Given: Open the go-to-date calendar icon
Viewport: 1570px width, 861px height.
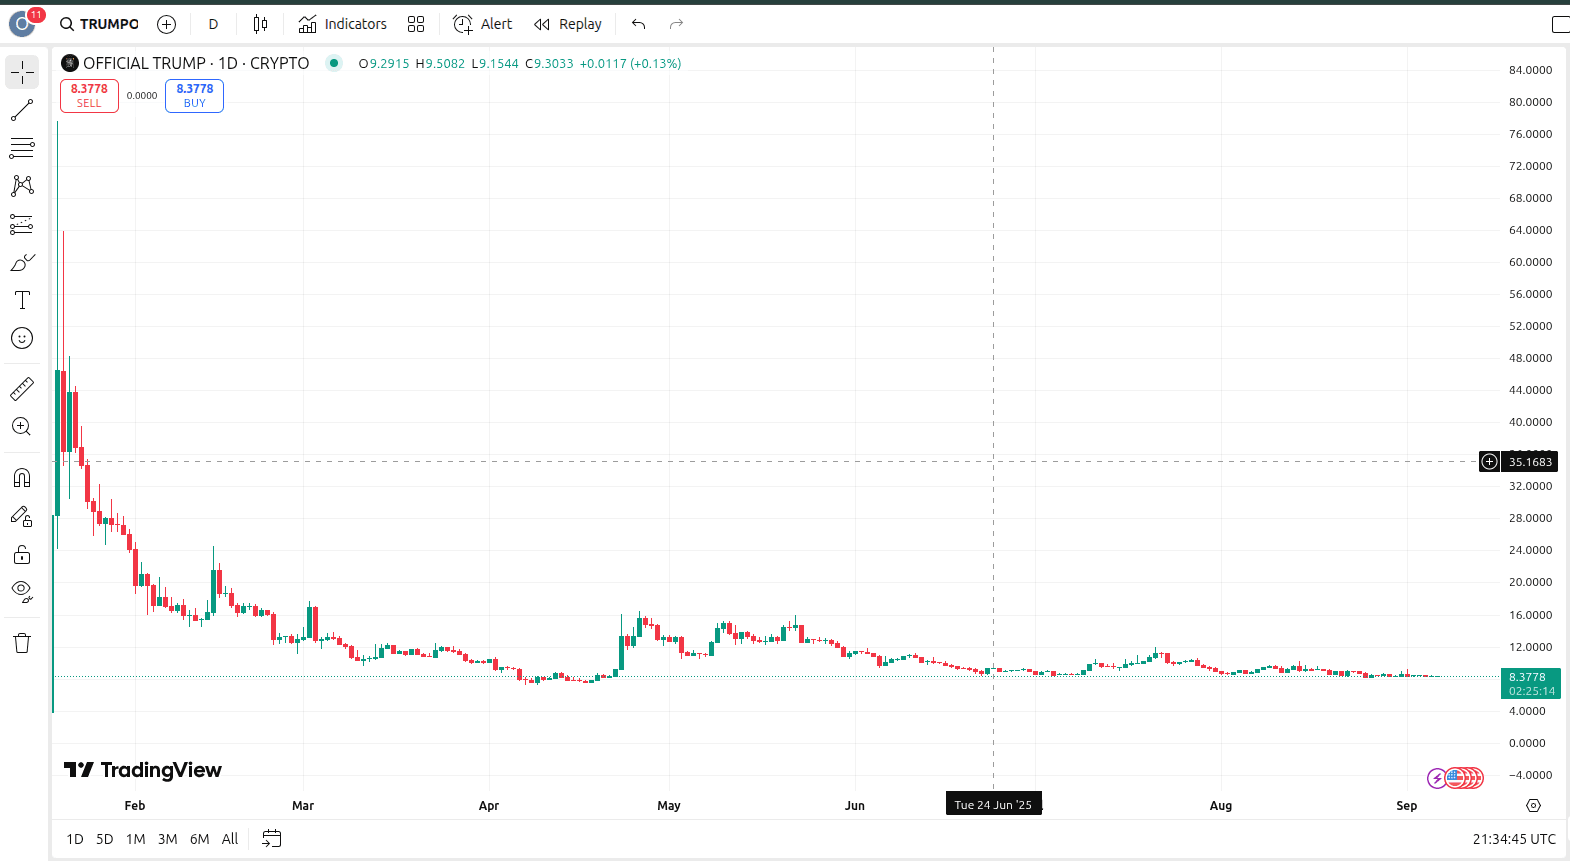Looking at the screenshot, I should tap(272, 839).
